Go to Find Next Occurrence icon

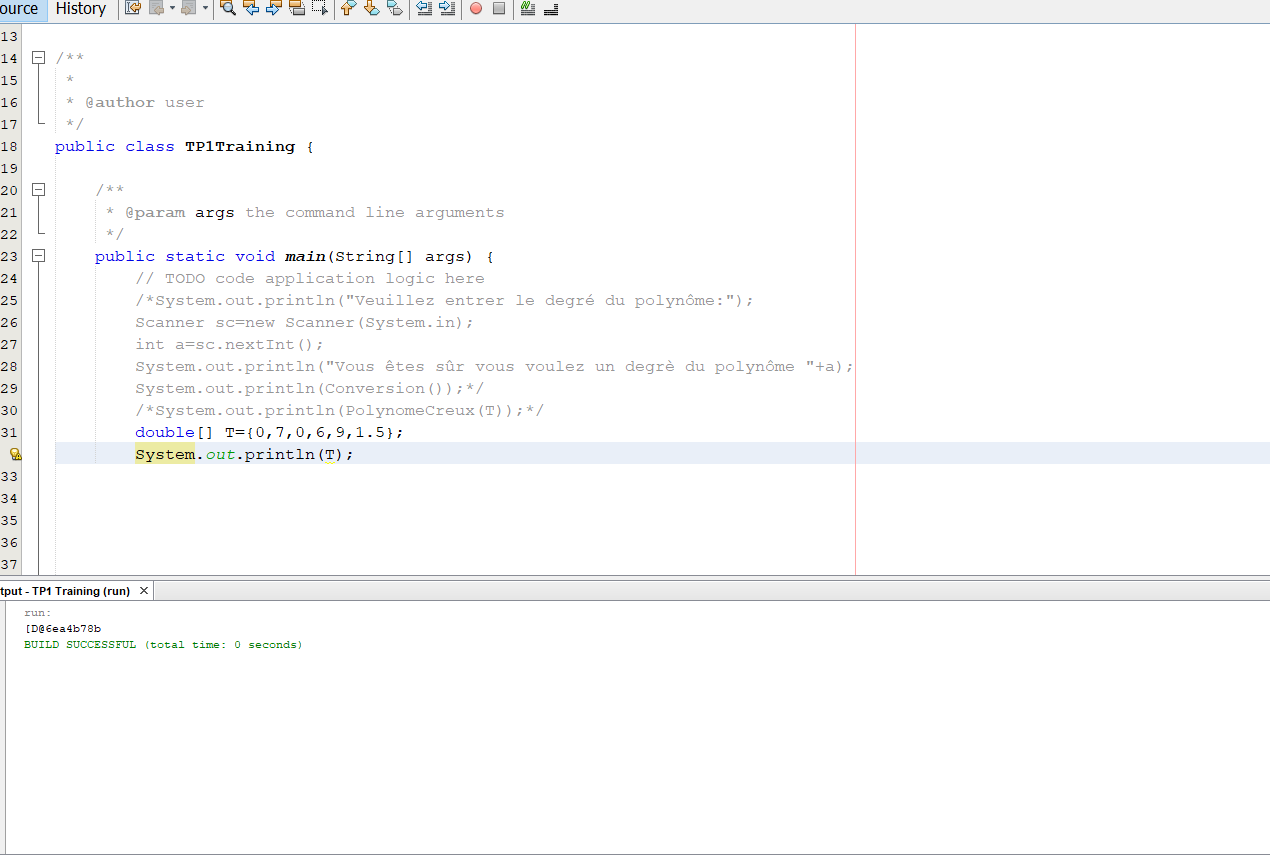pyautogui.click(x=274, y=9)
